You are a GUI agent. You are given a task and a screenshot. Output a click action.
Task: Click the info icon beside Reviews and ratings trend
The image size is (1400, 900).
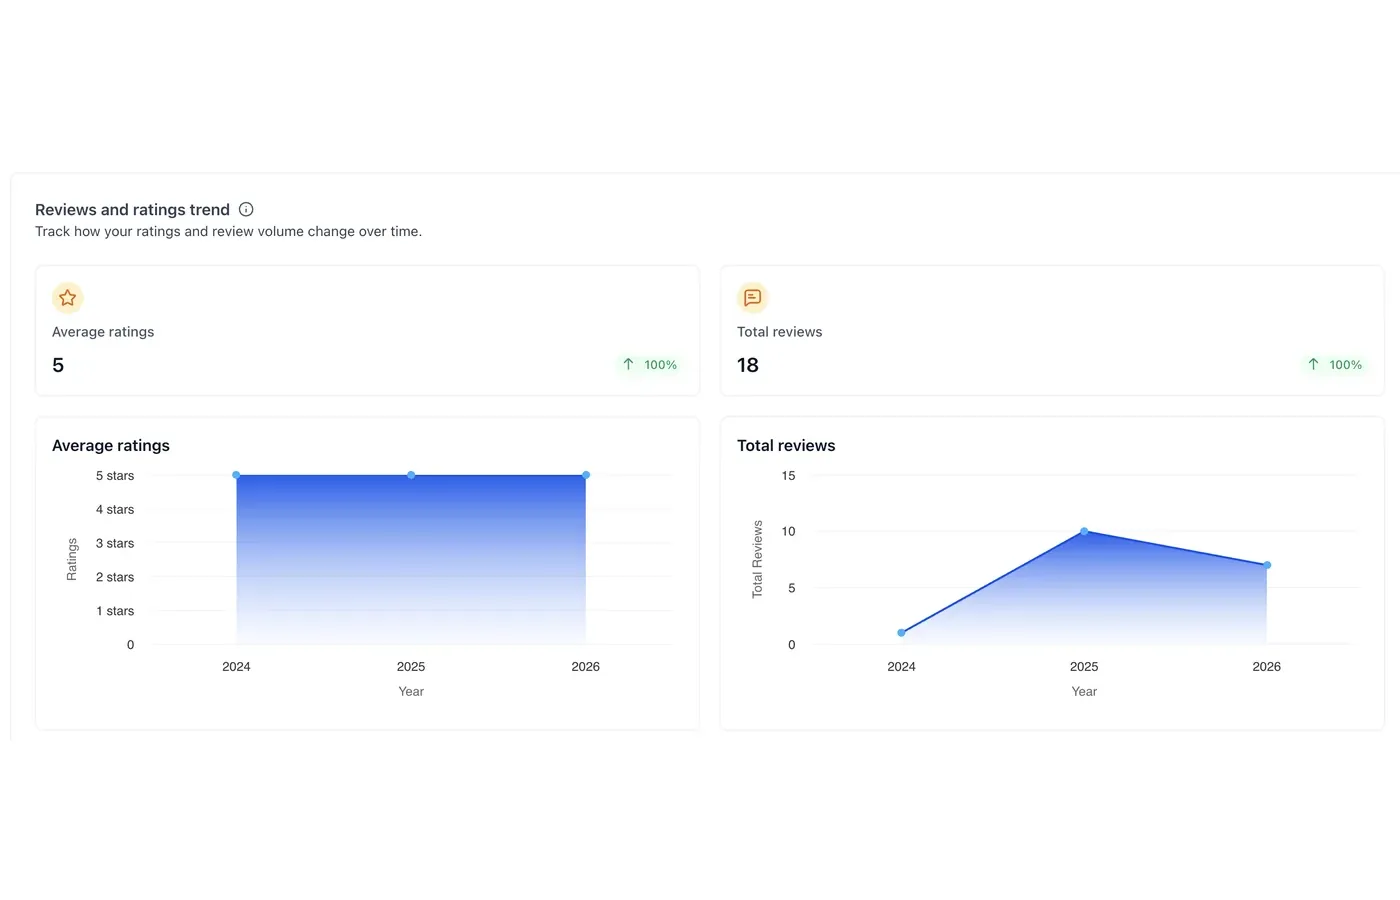[246, 209]
